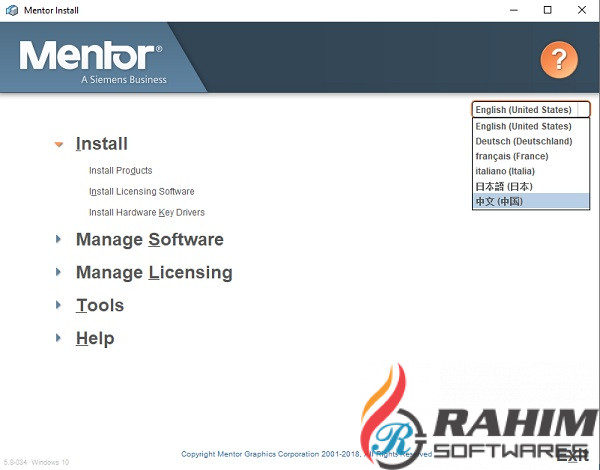Click Install Licensing Software link
This screenshot has width=600, height=470.
coord(142,191)
